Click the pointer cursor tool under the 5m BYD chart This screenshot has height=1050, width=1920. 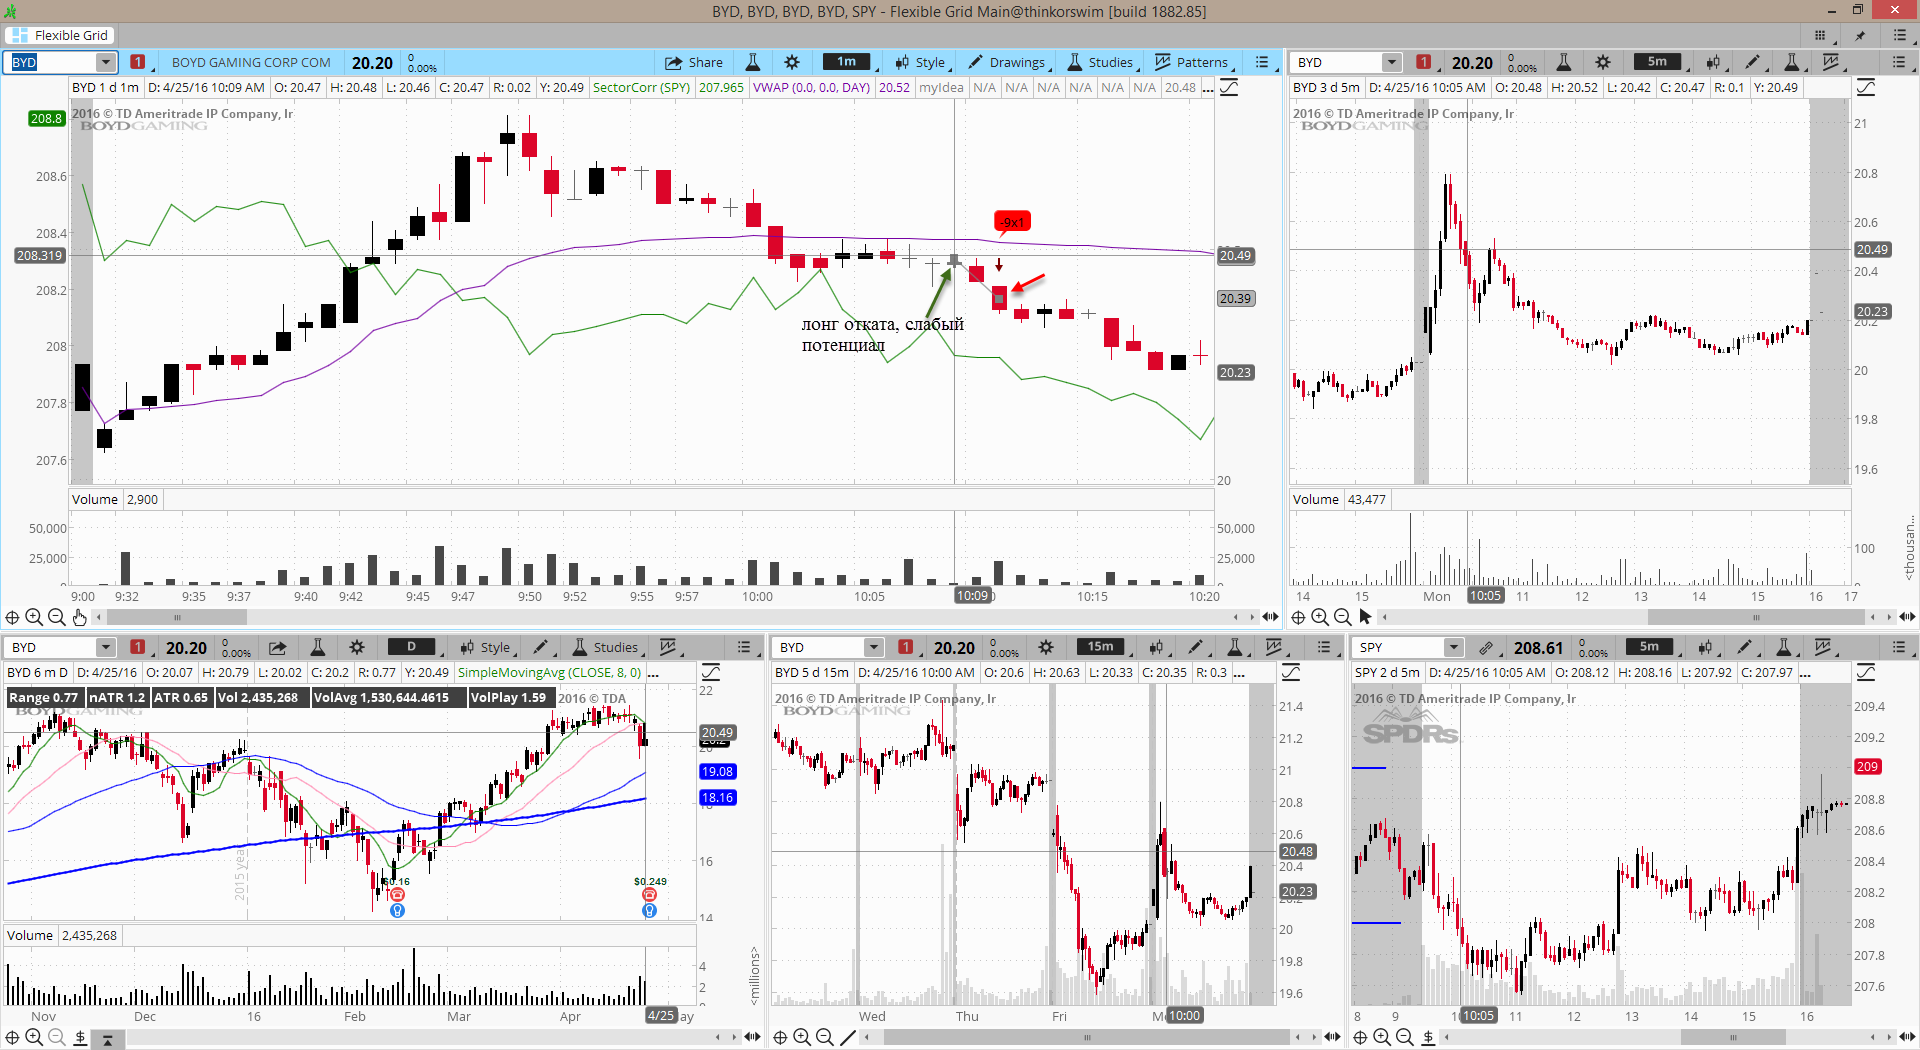click(x=1365, y=617)
